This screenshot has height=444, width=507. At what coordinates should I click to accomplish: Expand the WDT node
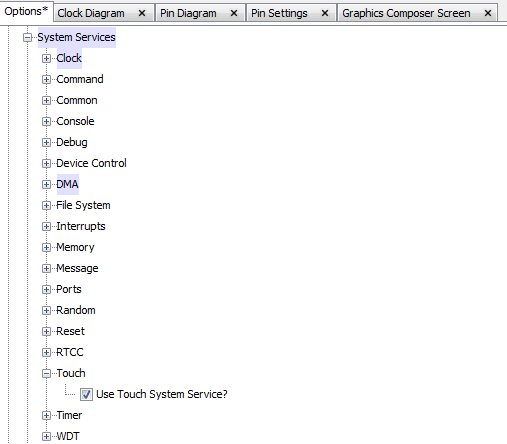(x=46, y=437)
